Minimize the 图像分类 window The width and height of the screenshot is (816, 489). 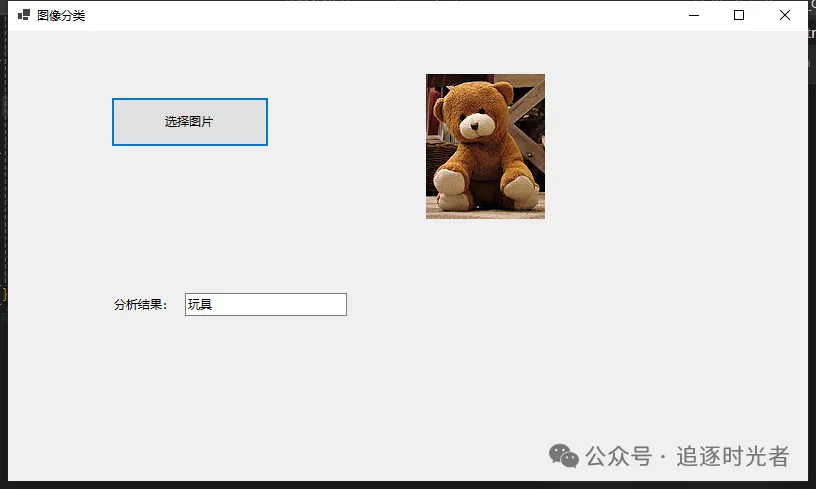[x=693, y=15]
